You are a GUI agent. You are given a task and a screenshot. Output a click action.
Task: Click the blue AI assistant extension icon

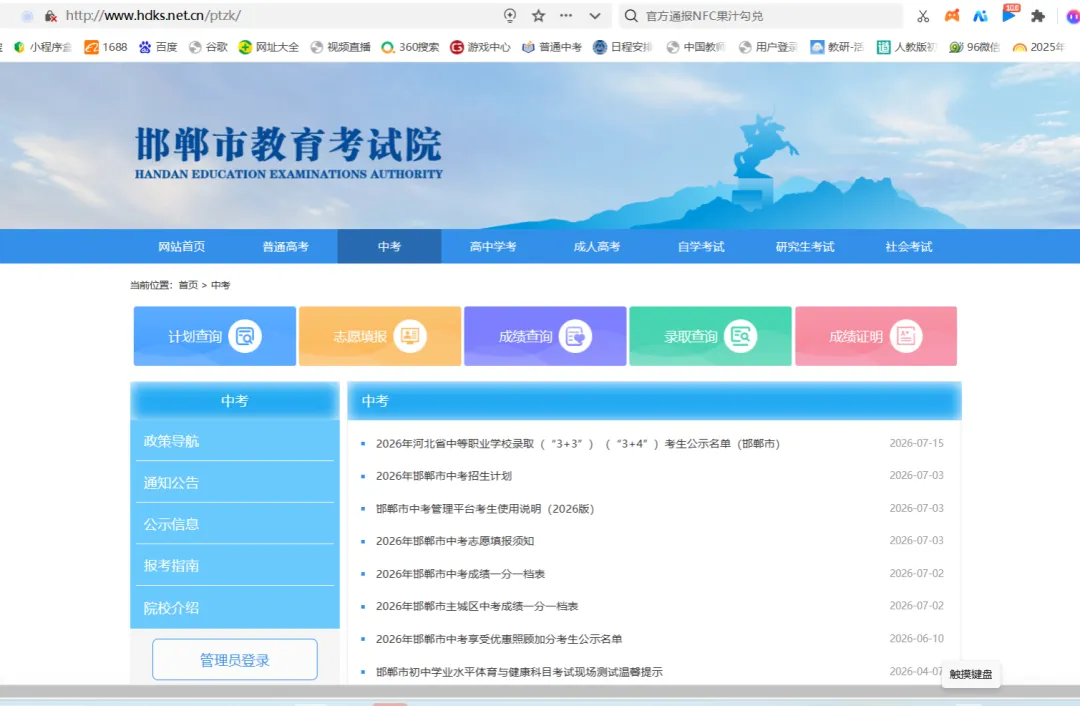coord(980,16)
